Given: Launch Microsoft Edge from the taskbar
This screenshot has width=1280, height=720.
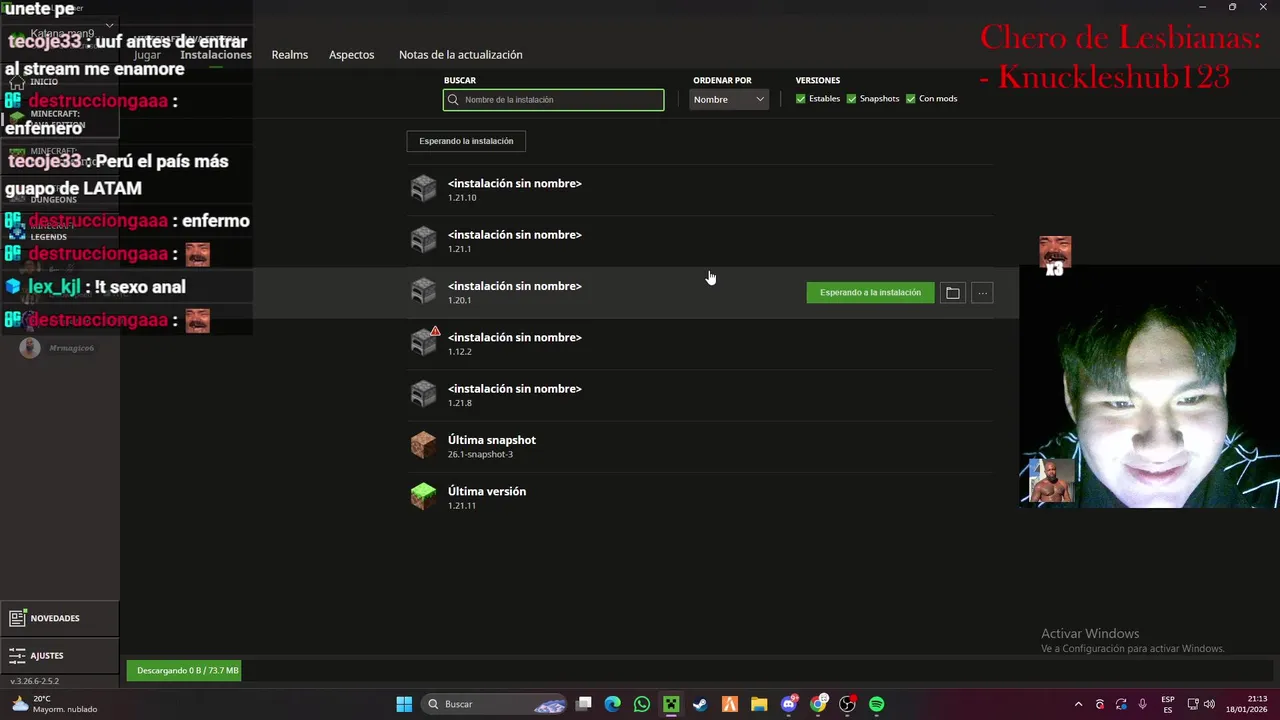Looking at the screenshot, I should click(x=613, y=704).
